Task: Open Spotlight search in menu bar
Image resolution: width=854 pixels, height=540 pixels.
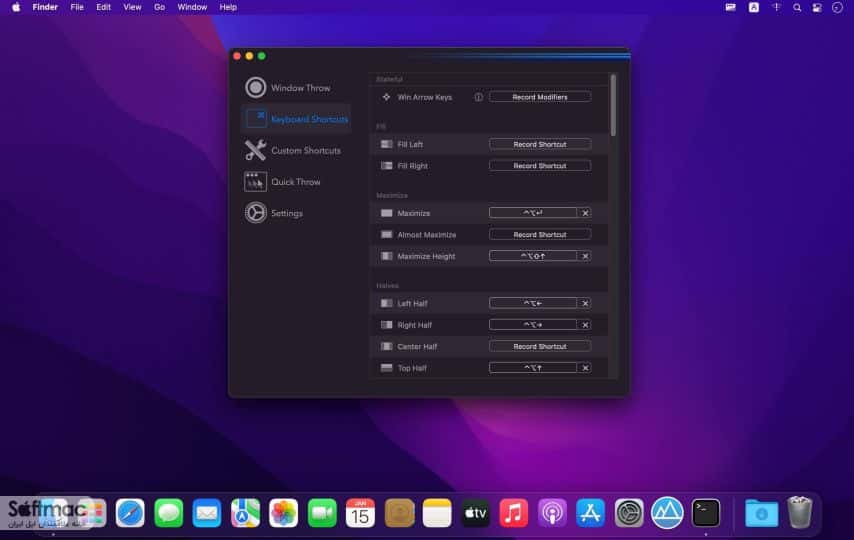Action: coord(797,8)
